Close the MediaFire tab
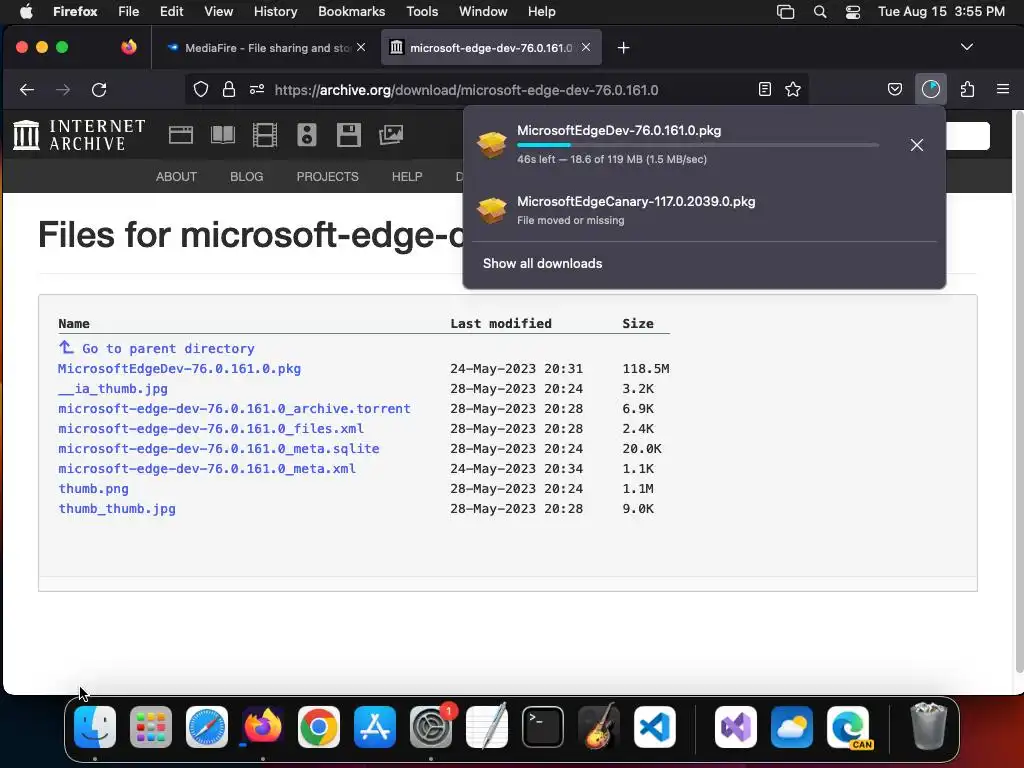The width and height of the screenshot is (1024, 768). 361,48
